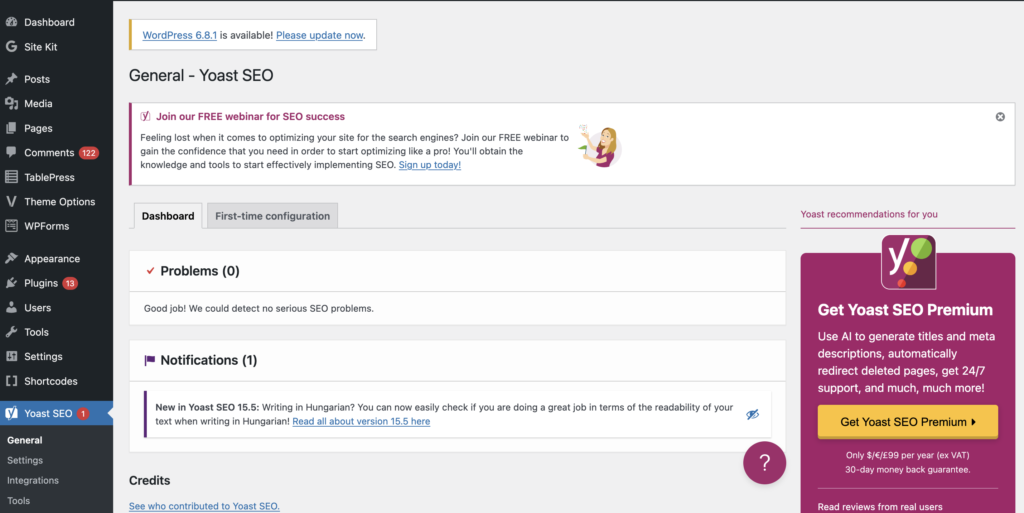Click the WPForms icon in sidebar
This screenshot has height=513, width=1024.
click(x=11, y=226)
